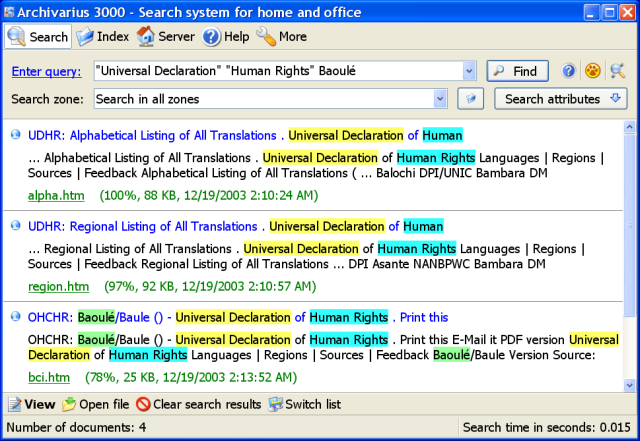Click the Search time in seconds status

click(x=547, y=428)
